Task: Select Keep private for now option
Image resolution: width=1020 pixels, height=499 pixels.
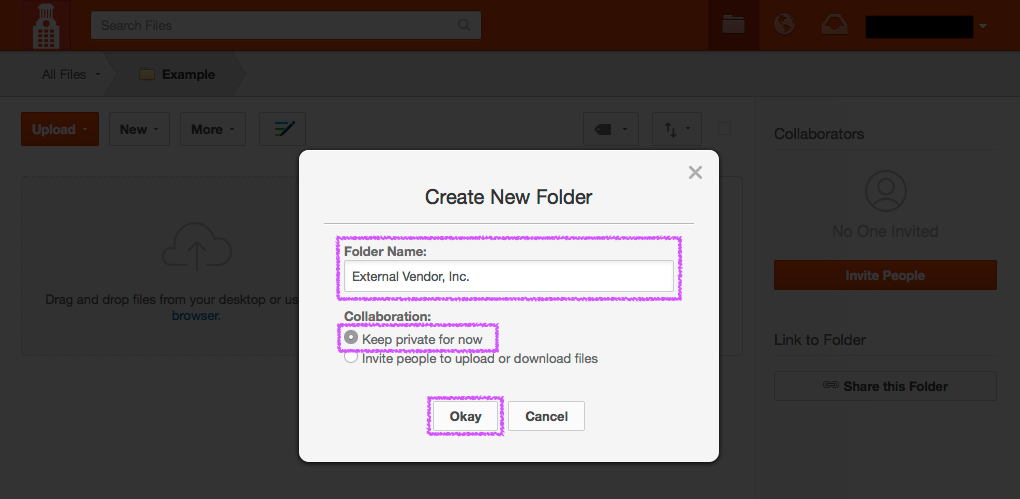Action: pyautogui.click(x=351, y=338)
